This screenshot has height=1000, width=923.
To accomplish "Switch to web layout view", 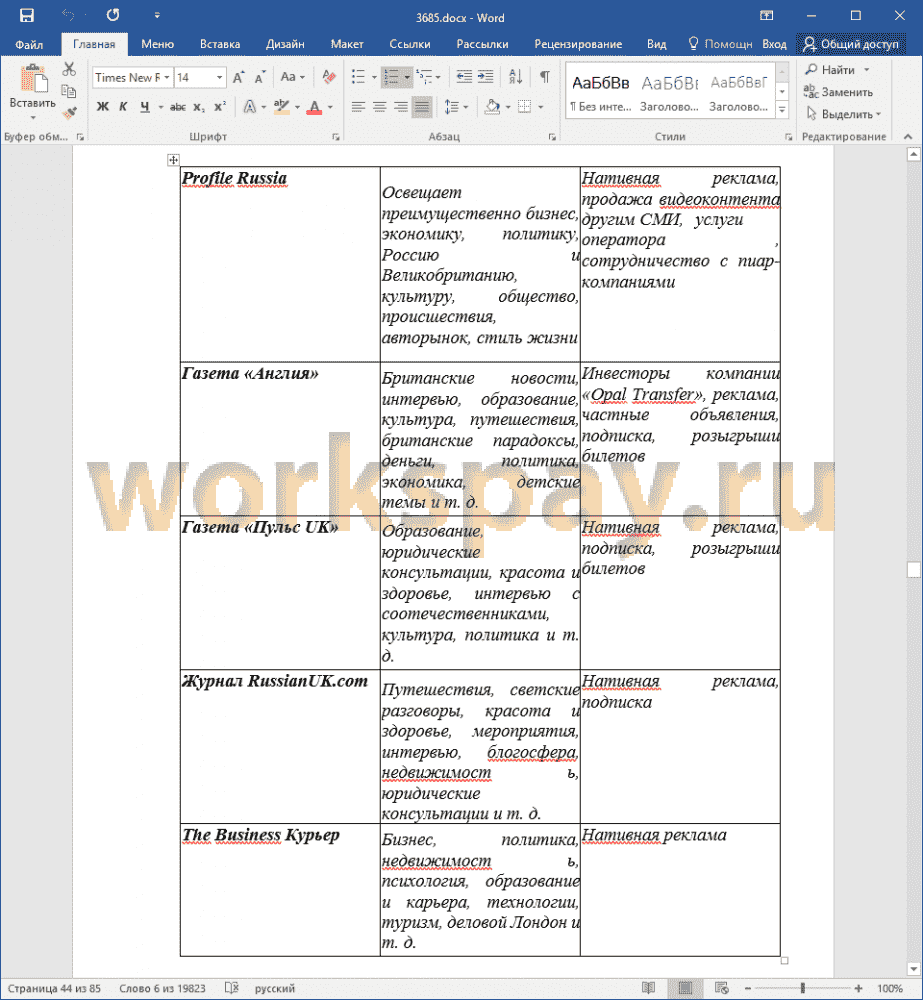I will pos(721,988).
